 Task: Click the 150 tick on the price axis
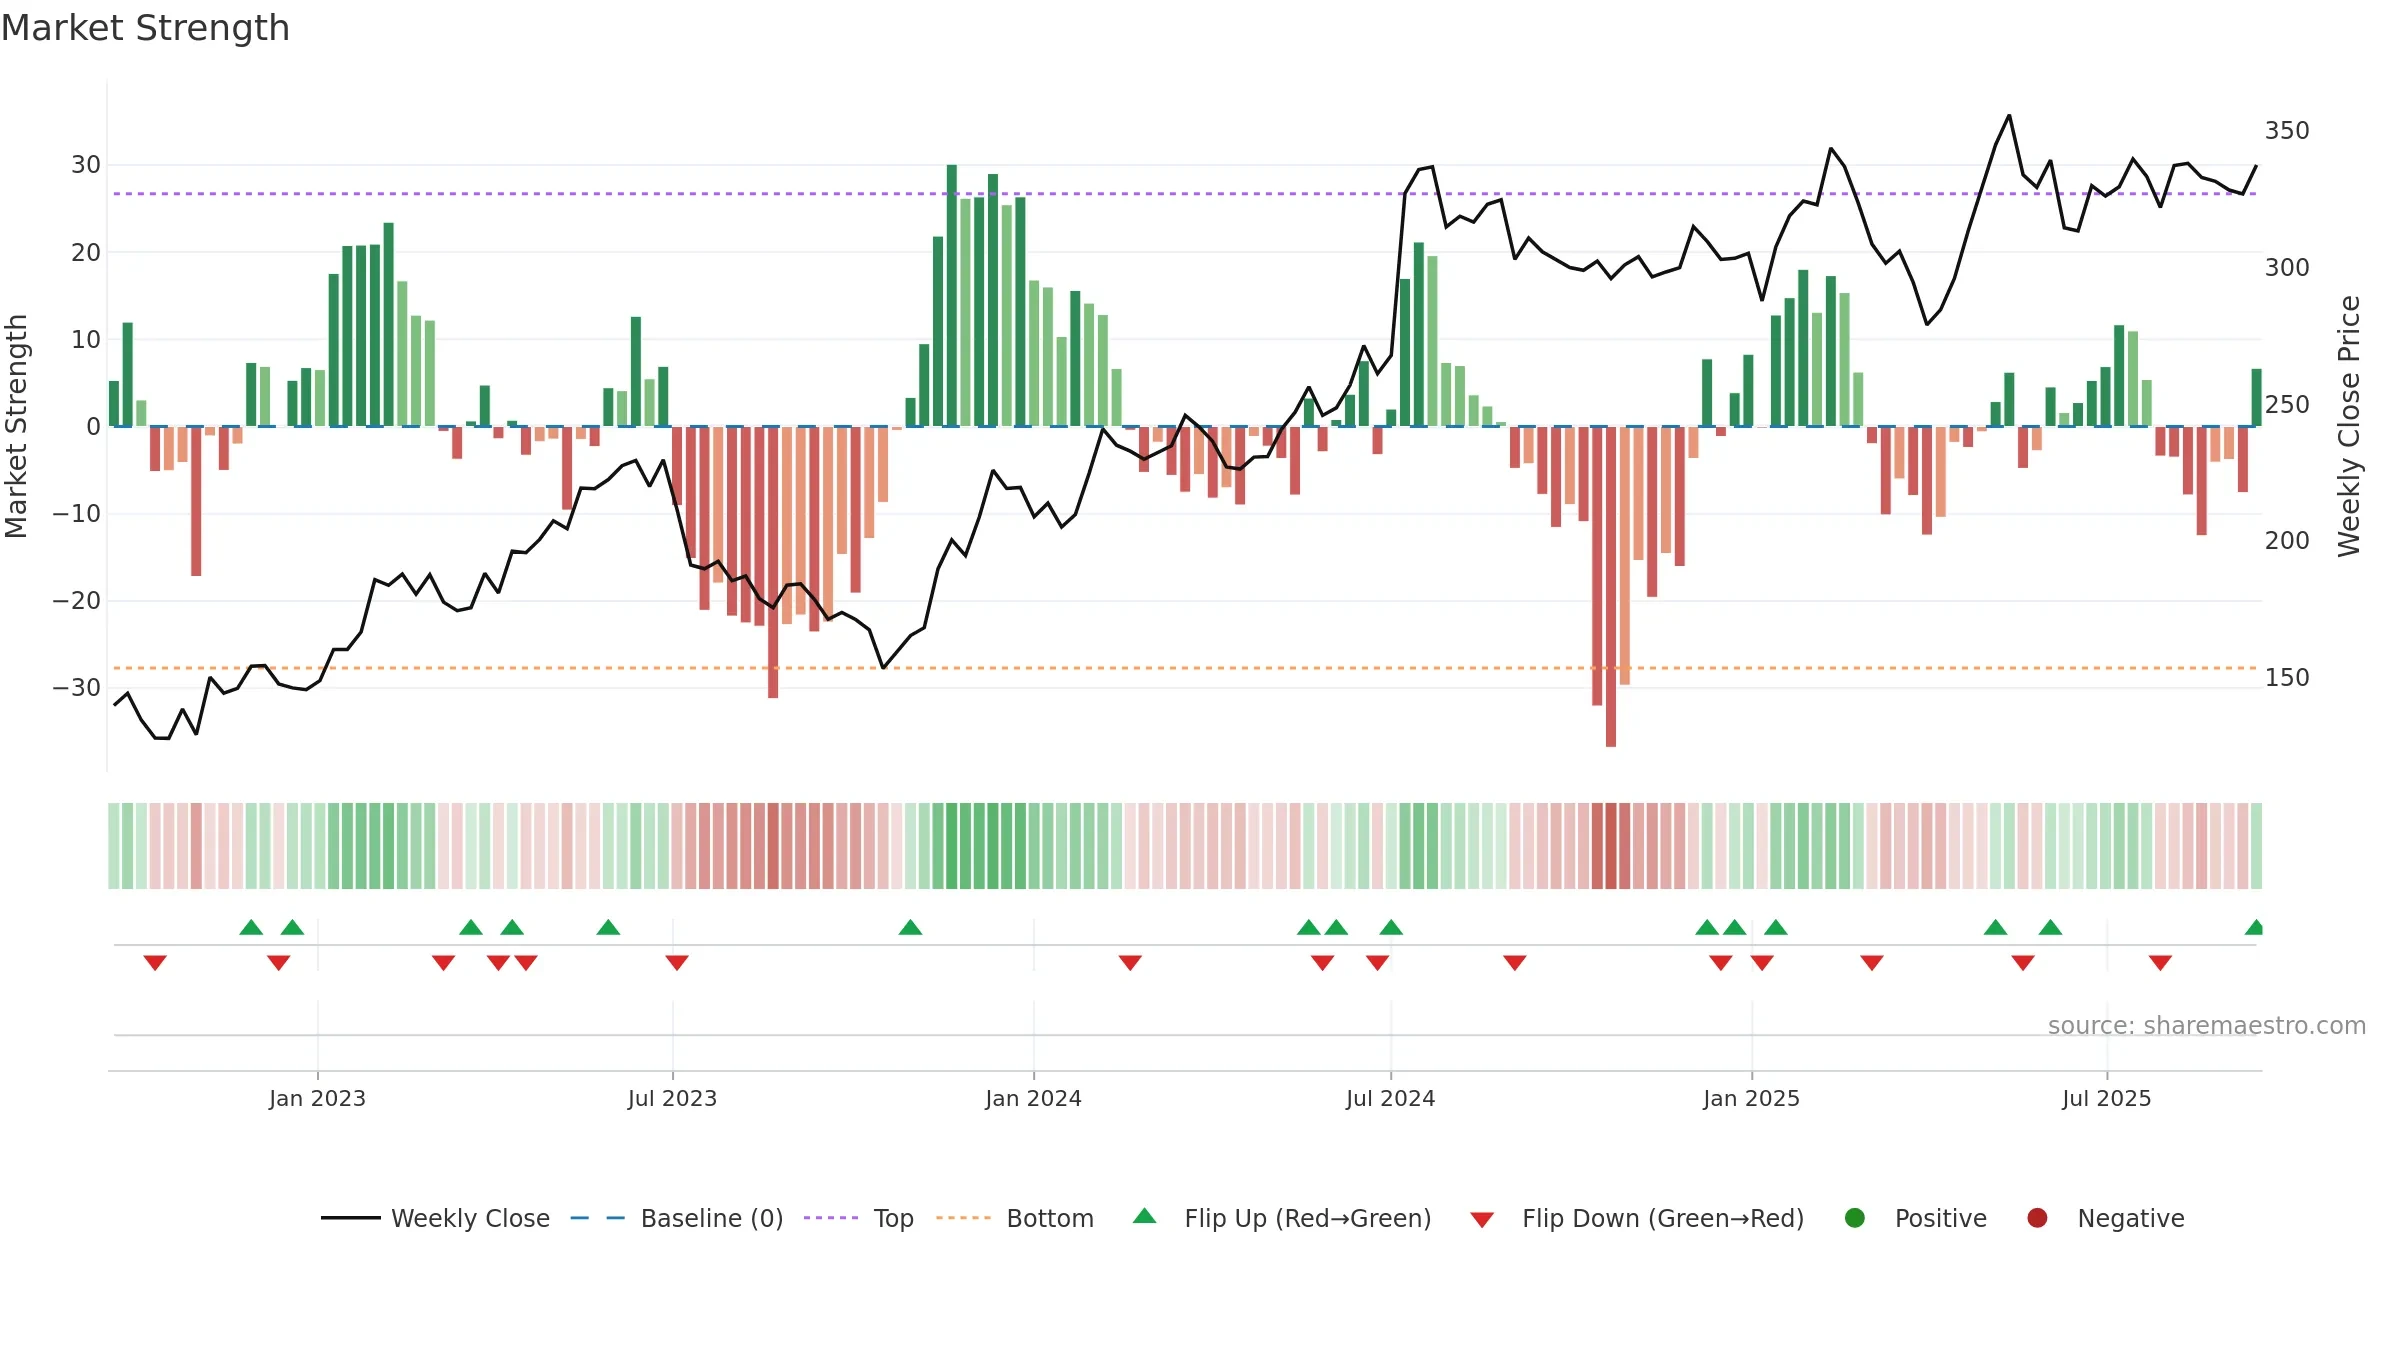(2287, 678)
